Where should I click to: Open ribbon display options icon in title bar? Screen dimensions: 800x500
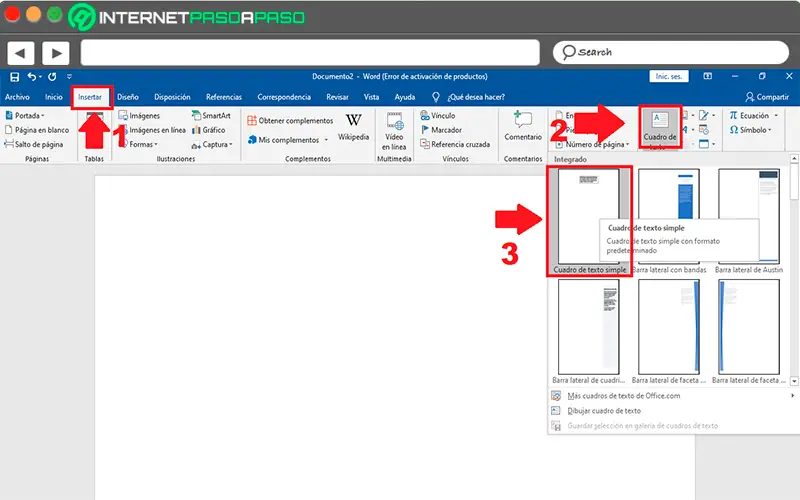click(708, 76)
